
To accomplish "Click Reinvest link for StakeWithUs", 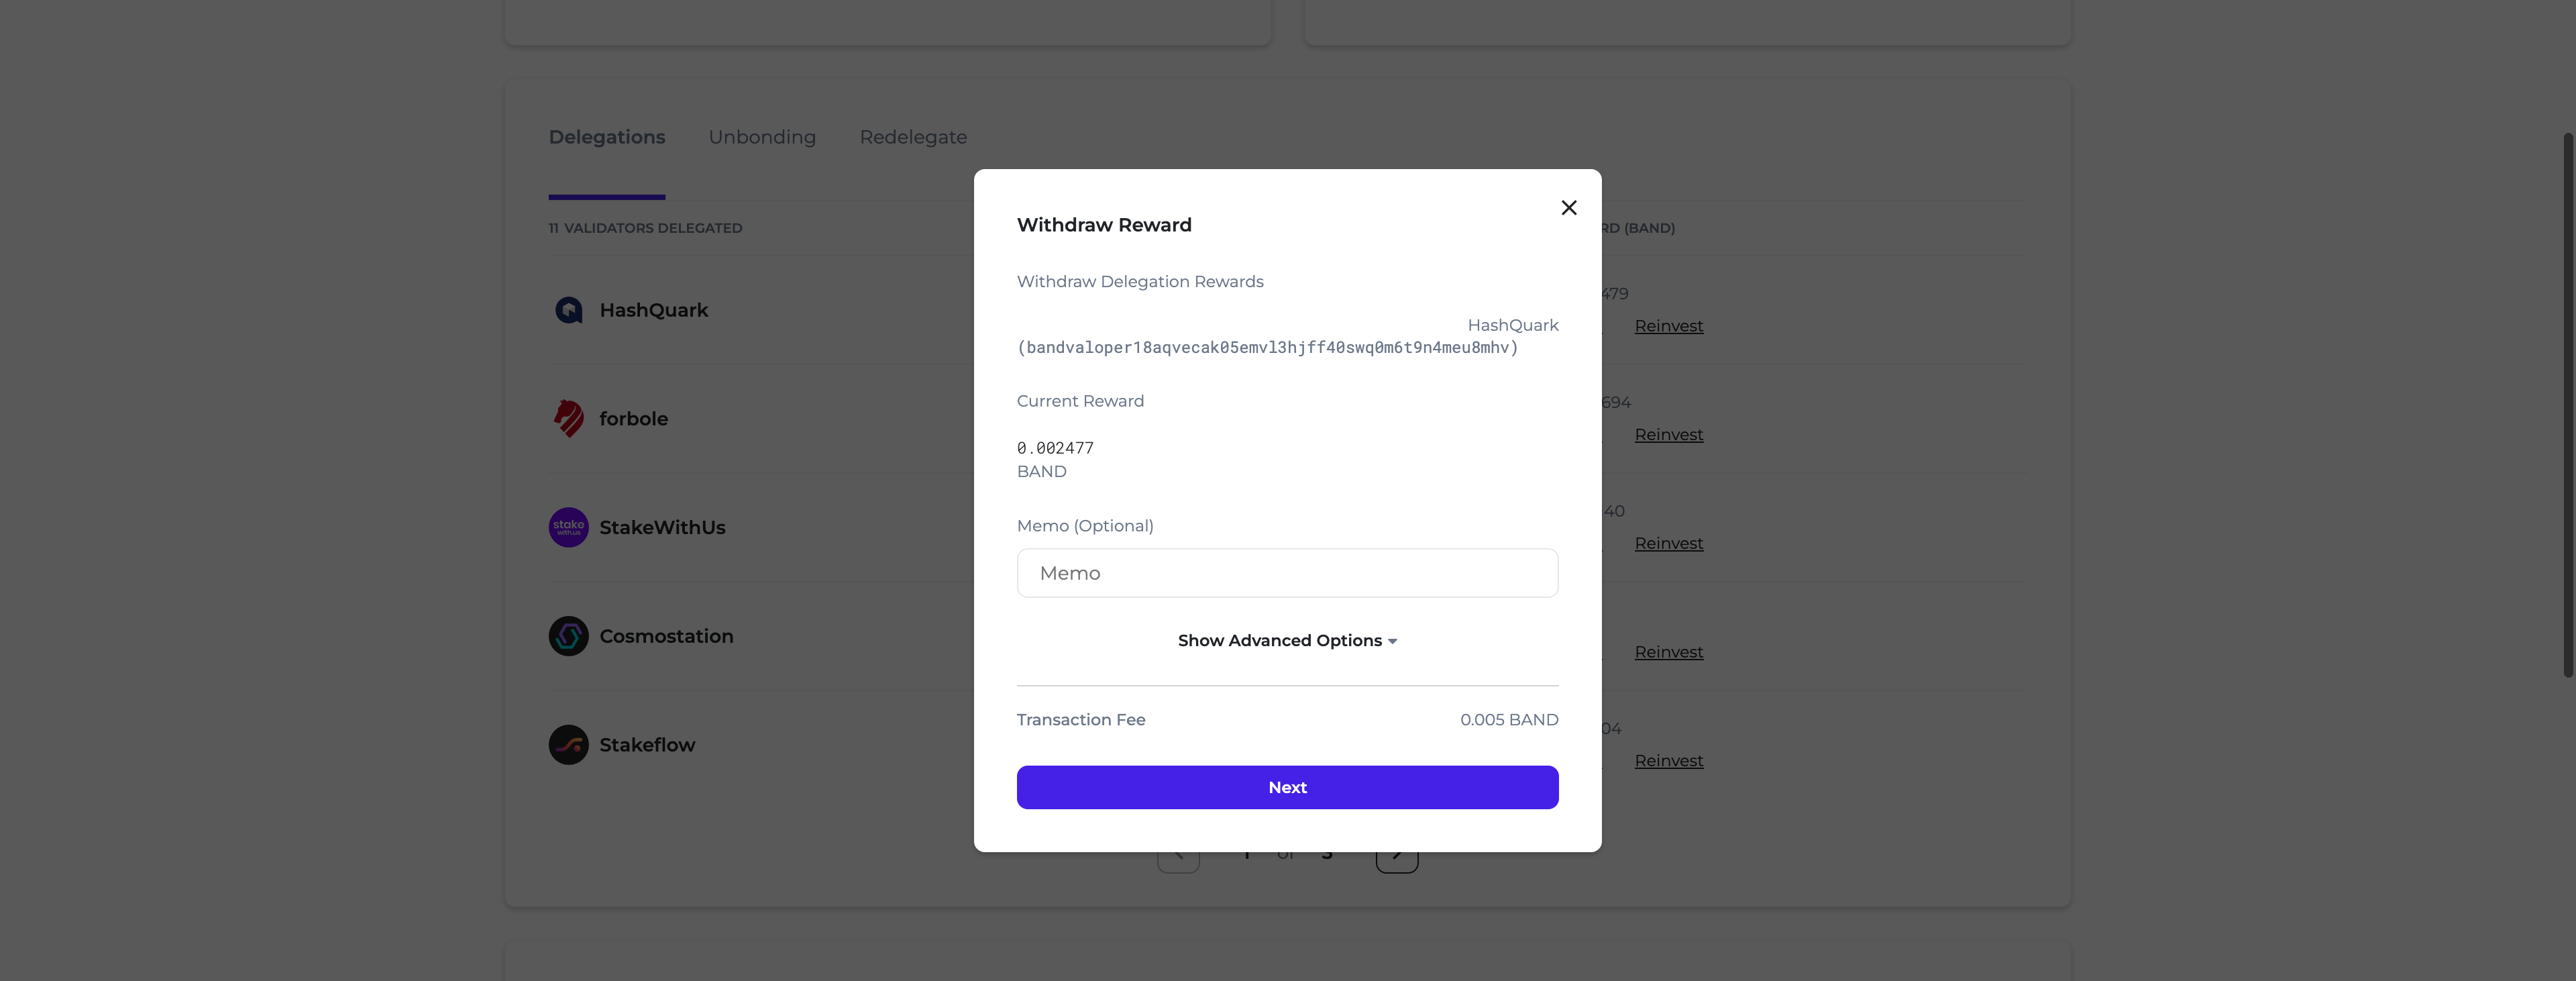I will [x=1668, y=544].
